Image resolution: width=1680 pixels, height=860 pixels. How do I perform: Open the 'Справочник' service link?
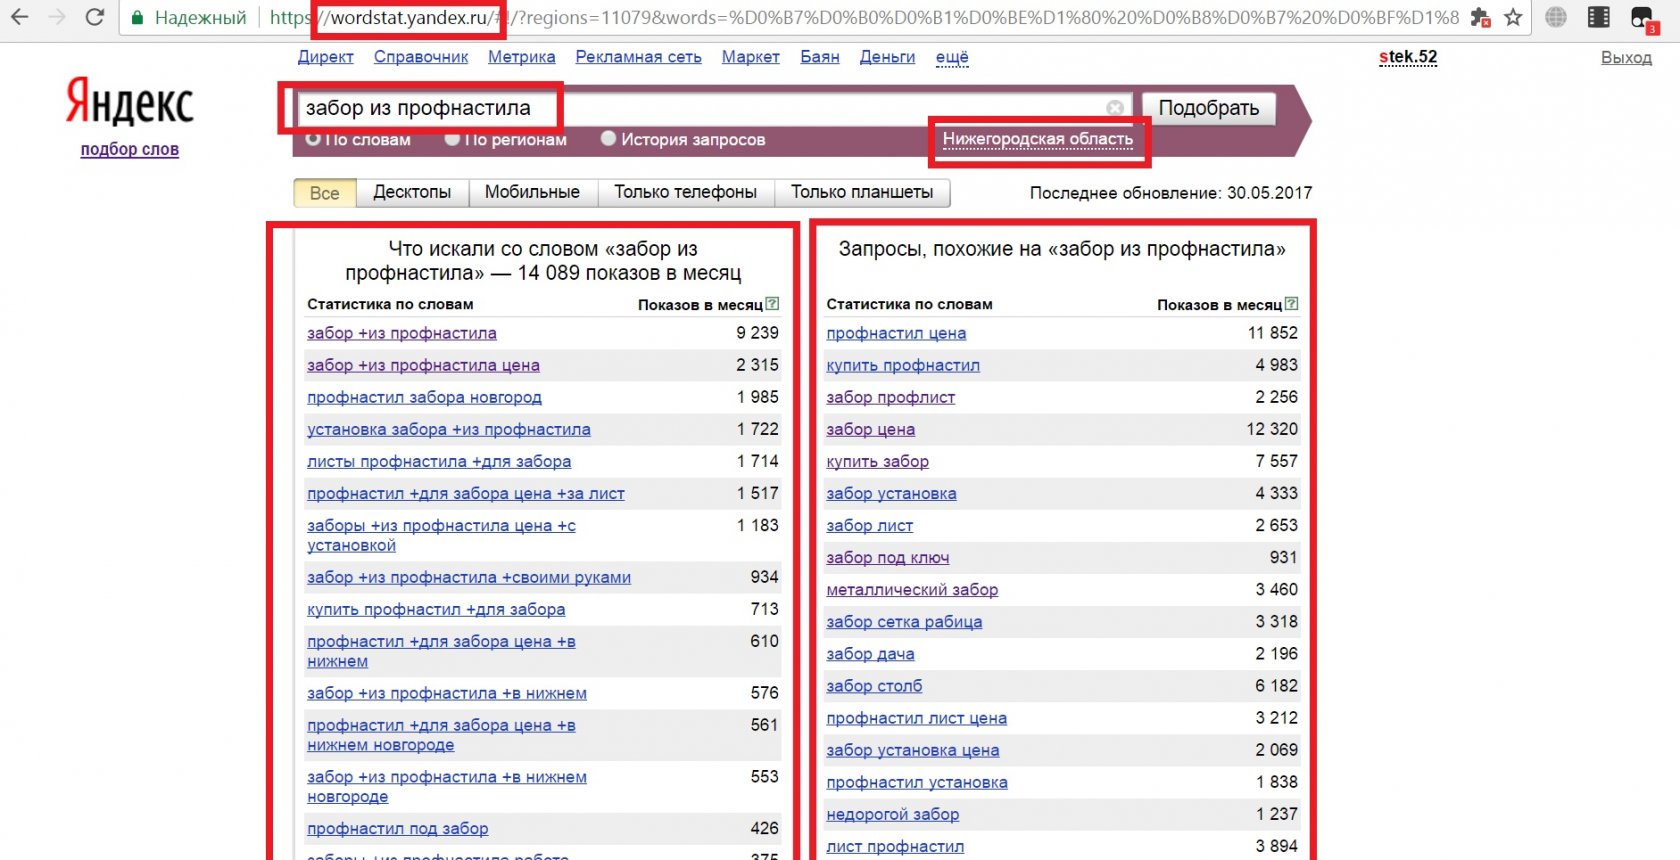click(x=421, y=57)
